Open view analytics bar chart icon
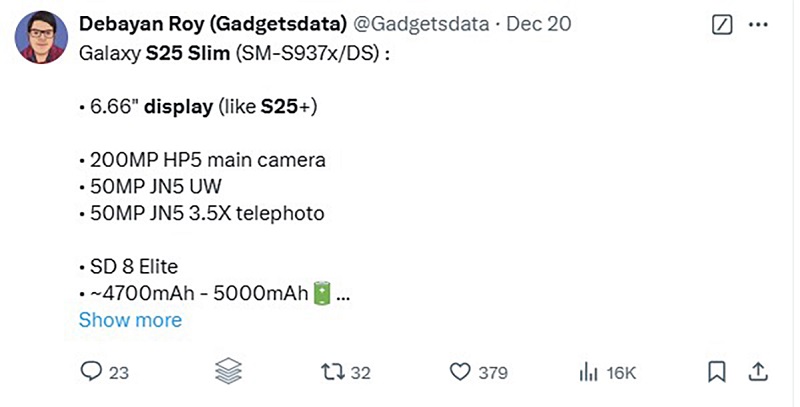 (588, 373)
